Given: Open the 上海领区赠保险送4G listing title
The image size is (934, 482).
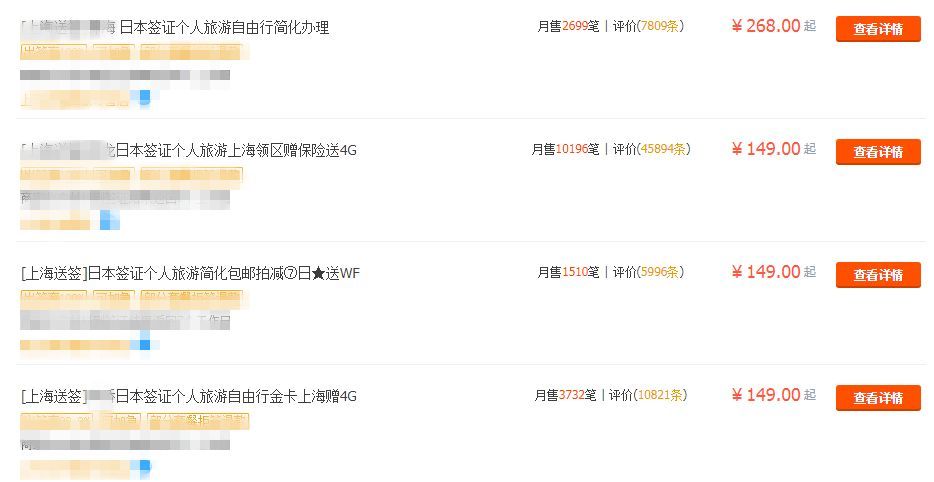Looking at the screenshot, I should (x=188, y=150).
